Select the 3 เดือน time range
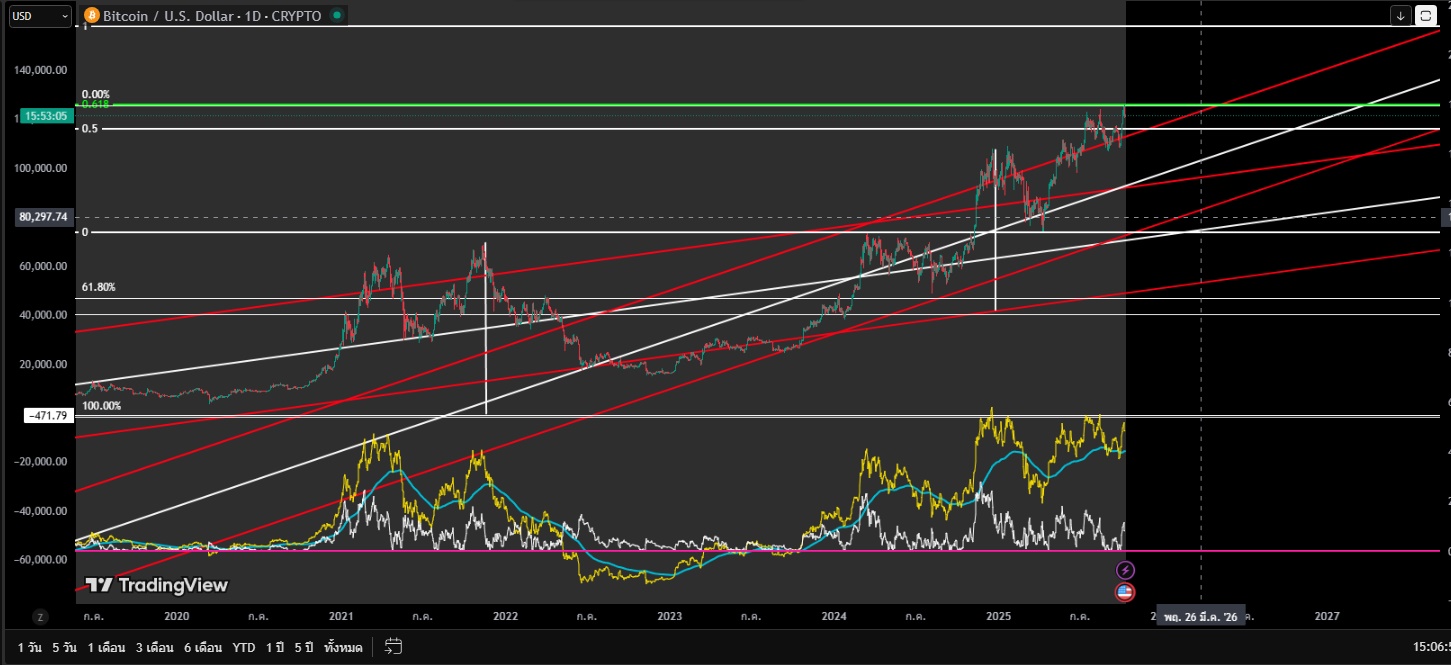Screen dimensions: 1451x665 click(154, 648)
